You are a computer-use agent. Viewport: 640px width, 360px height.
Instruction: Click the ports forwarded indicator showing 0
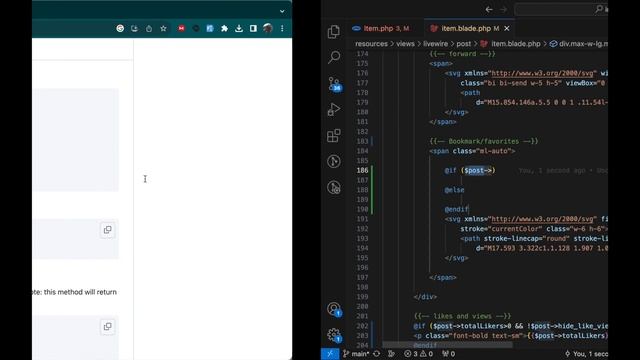[x=449, y=354]
